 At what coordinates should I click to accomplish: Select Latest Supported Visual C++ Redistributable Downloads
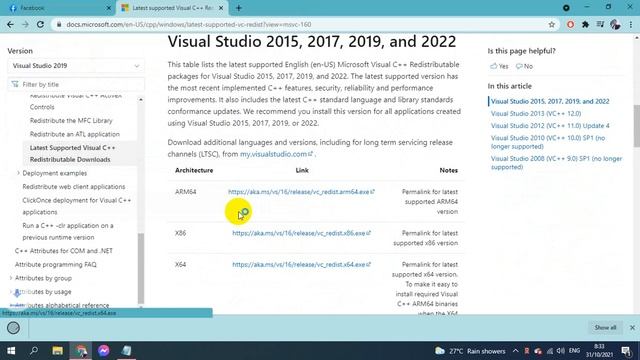pos(72,153)
